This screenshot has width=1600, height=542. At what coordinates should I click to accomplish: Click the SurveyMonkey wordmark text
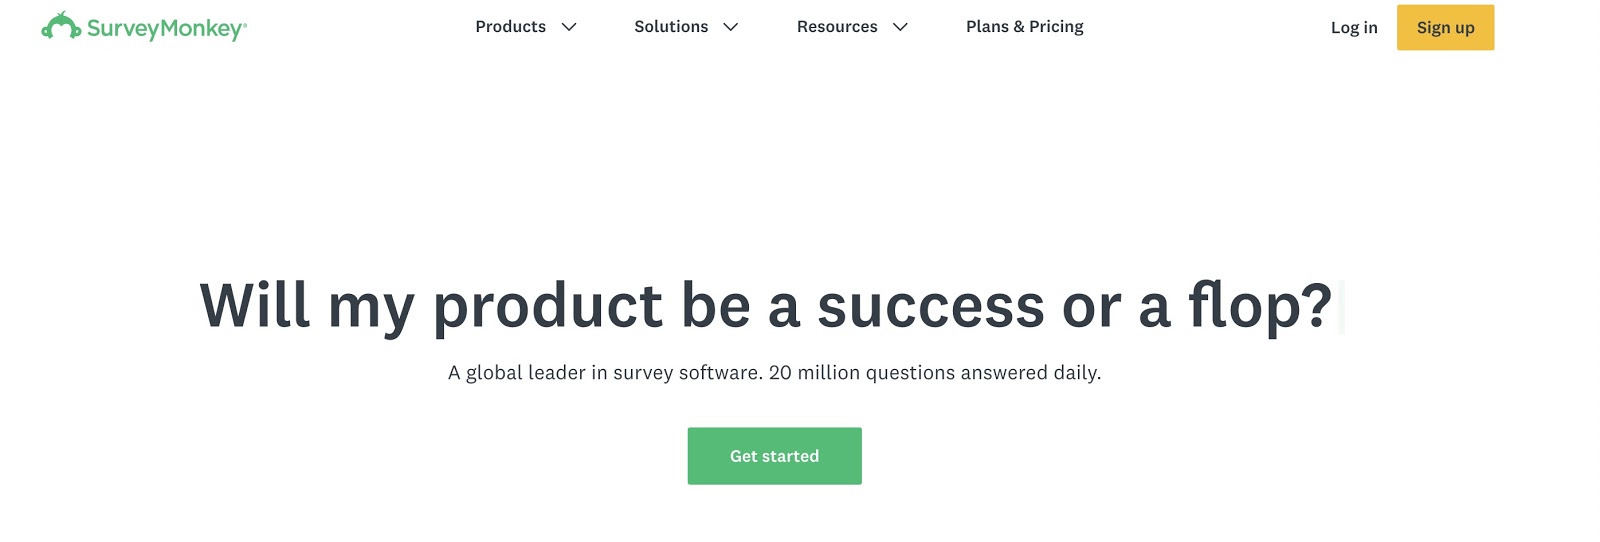click(166, 29)
